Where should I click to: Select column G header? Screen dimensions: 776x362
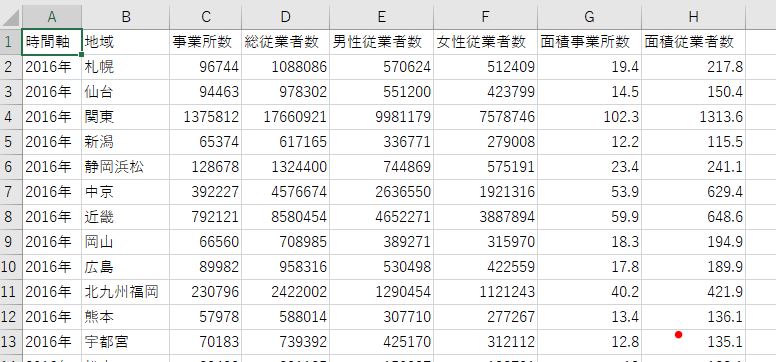[x=589, y=17]
